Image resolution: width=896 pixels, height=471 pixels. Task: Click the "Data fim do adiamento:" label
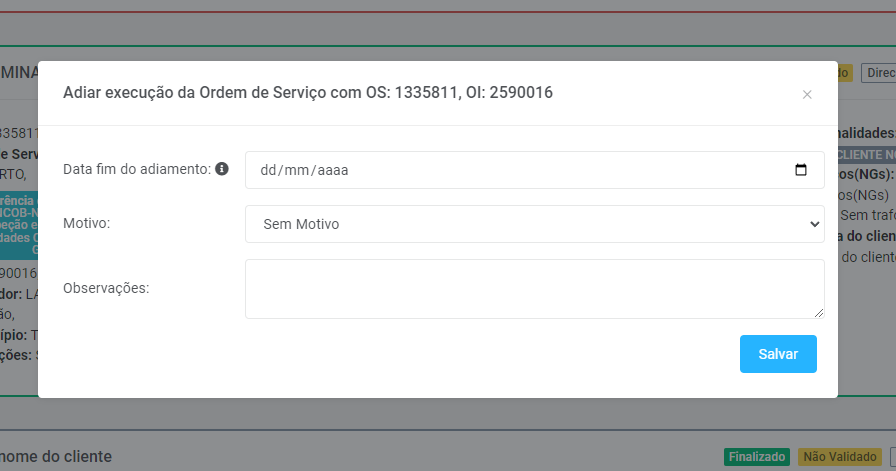pos(137,169)
